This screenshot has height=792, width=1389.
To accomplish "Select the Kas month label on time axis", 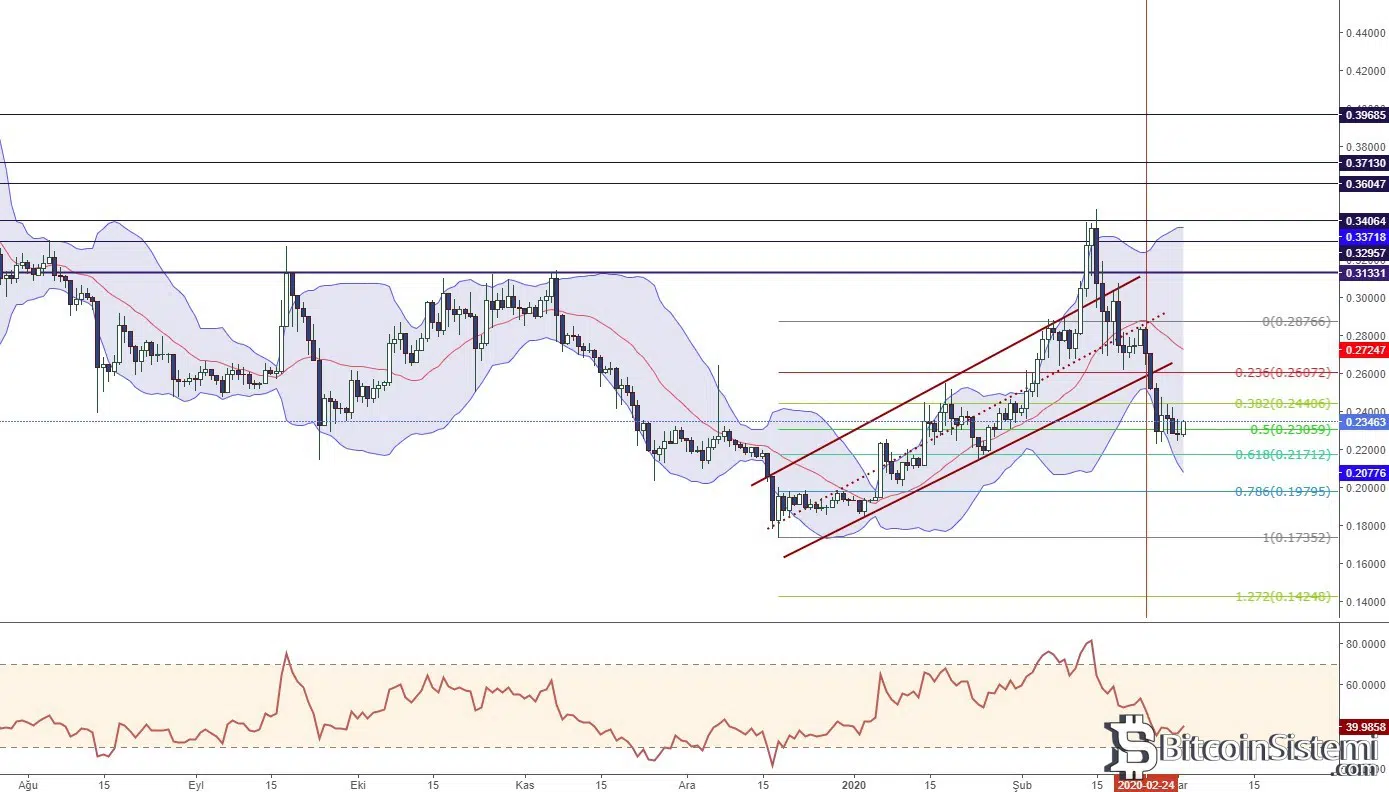I will 524,785.
